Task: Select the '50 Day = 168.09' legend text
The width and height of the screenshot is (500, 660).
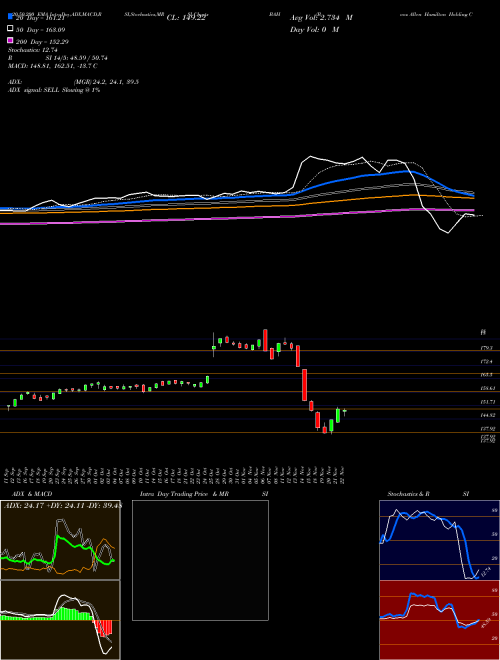Action: click(41, 30)
